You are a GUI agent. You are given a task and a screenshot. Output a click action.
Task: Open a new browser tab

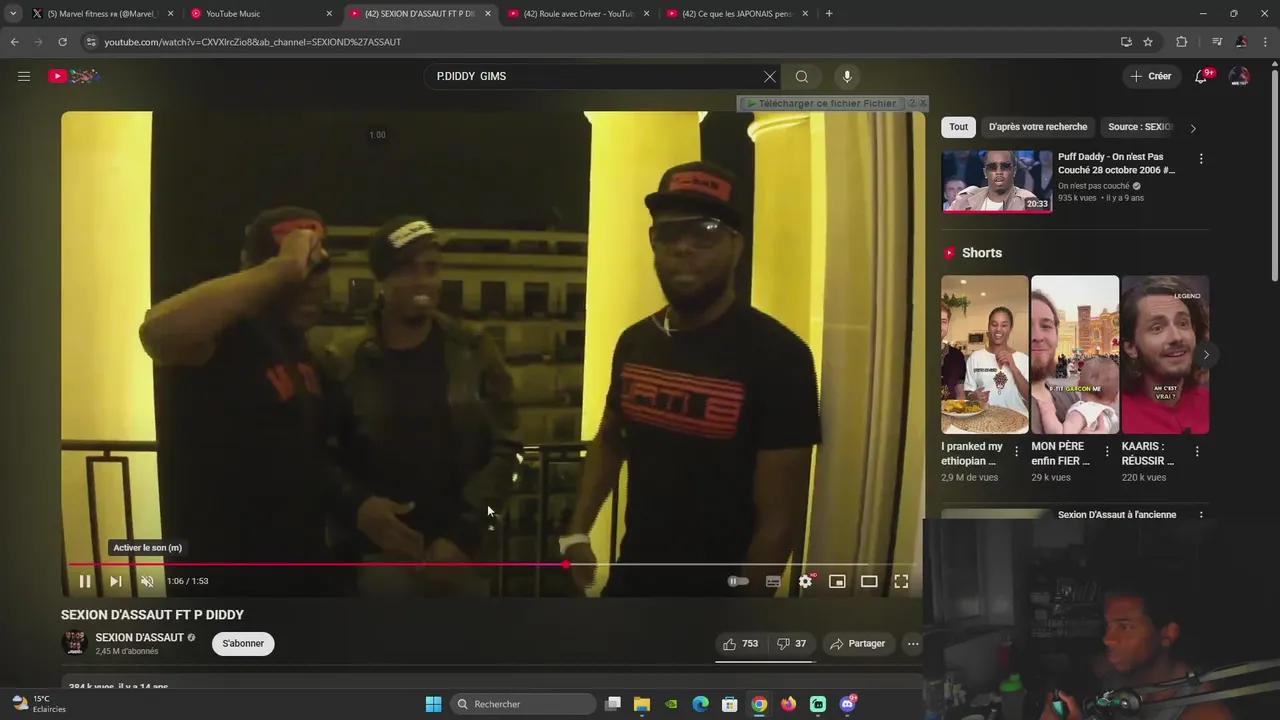point(829,14)
